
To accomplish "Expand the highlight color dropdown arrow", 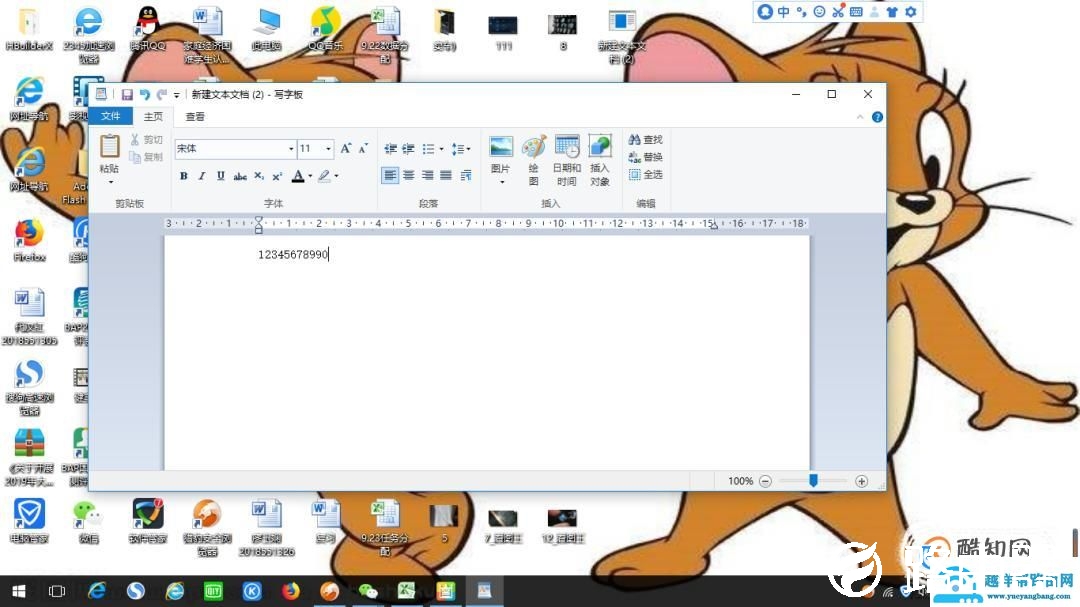I will [336, 176].
